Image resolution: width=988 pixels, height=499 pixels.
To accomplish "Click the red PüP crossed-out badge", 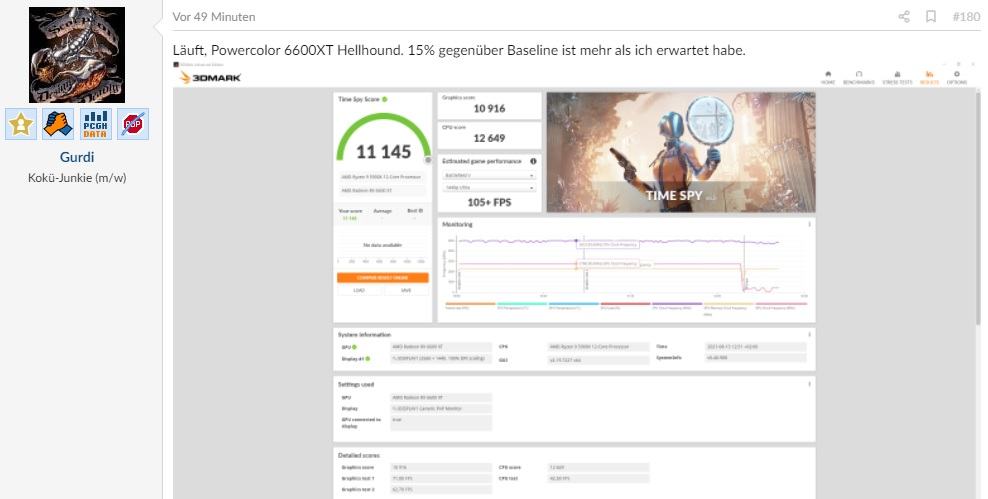I will 133,124.
